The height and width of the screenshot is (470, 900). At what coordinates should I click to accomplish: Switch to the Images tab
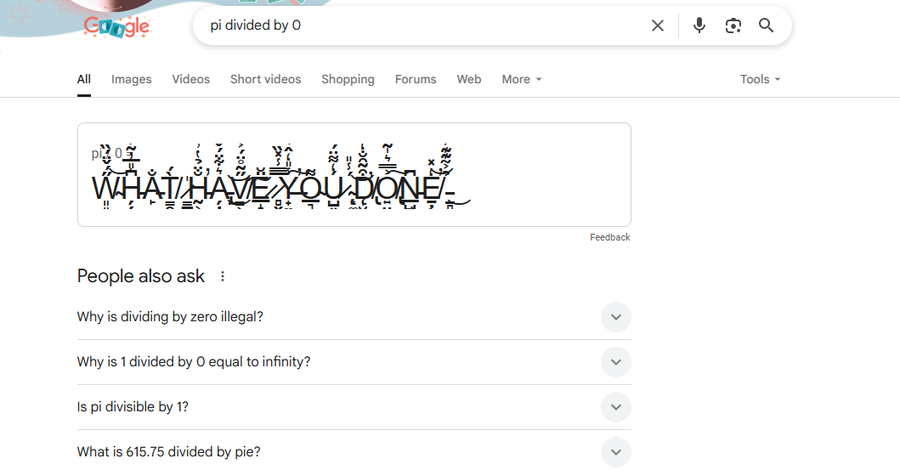(x=131, y=80)
